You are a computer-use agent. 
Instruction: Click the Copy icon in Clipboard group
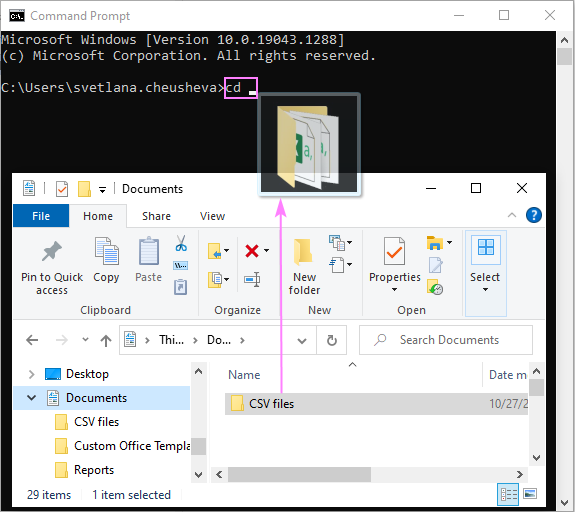pos(106,251)
